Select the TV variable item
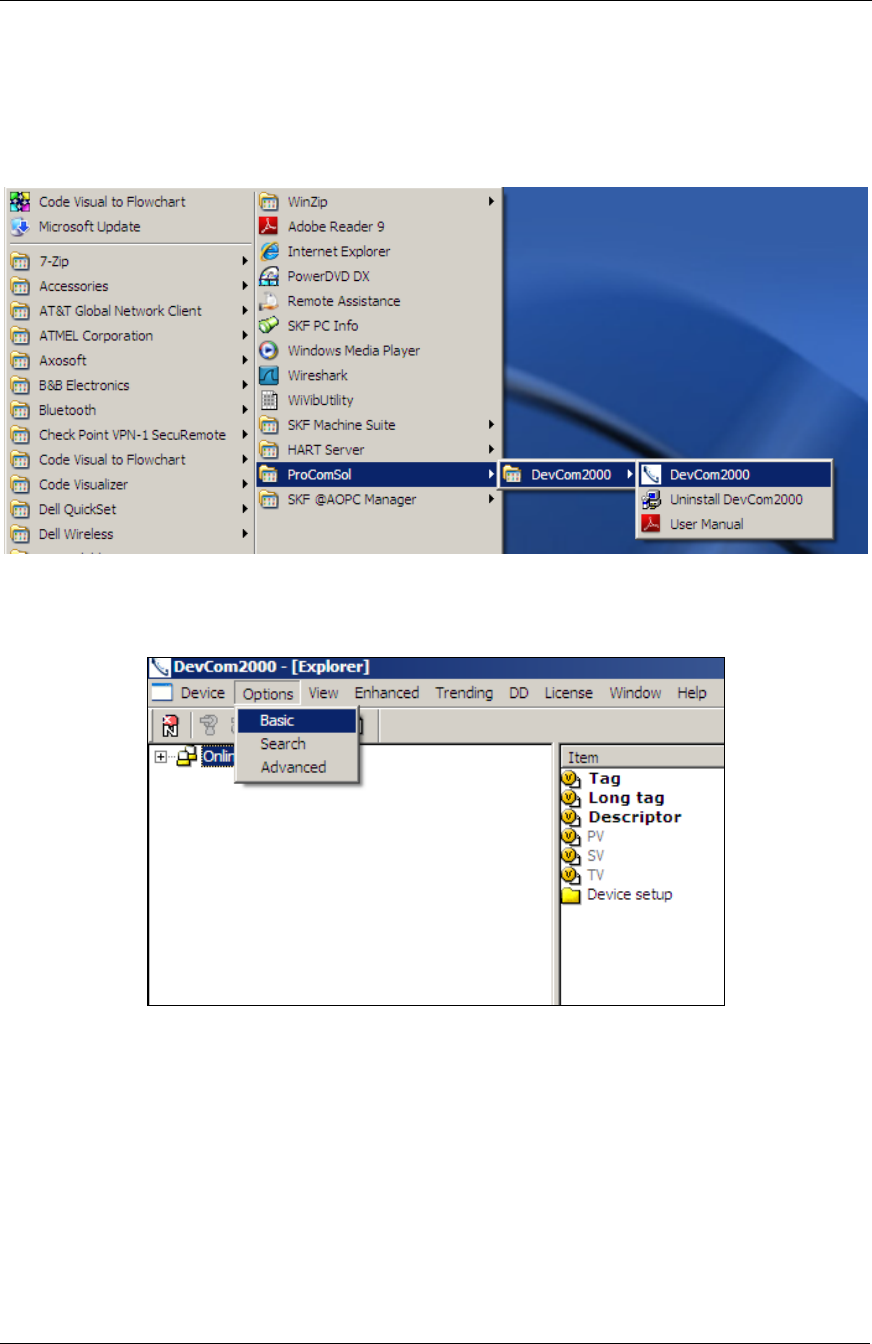This screenshot has height=1344, width=872. tap(584, 875)
